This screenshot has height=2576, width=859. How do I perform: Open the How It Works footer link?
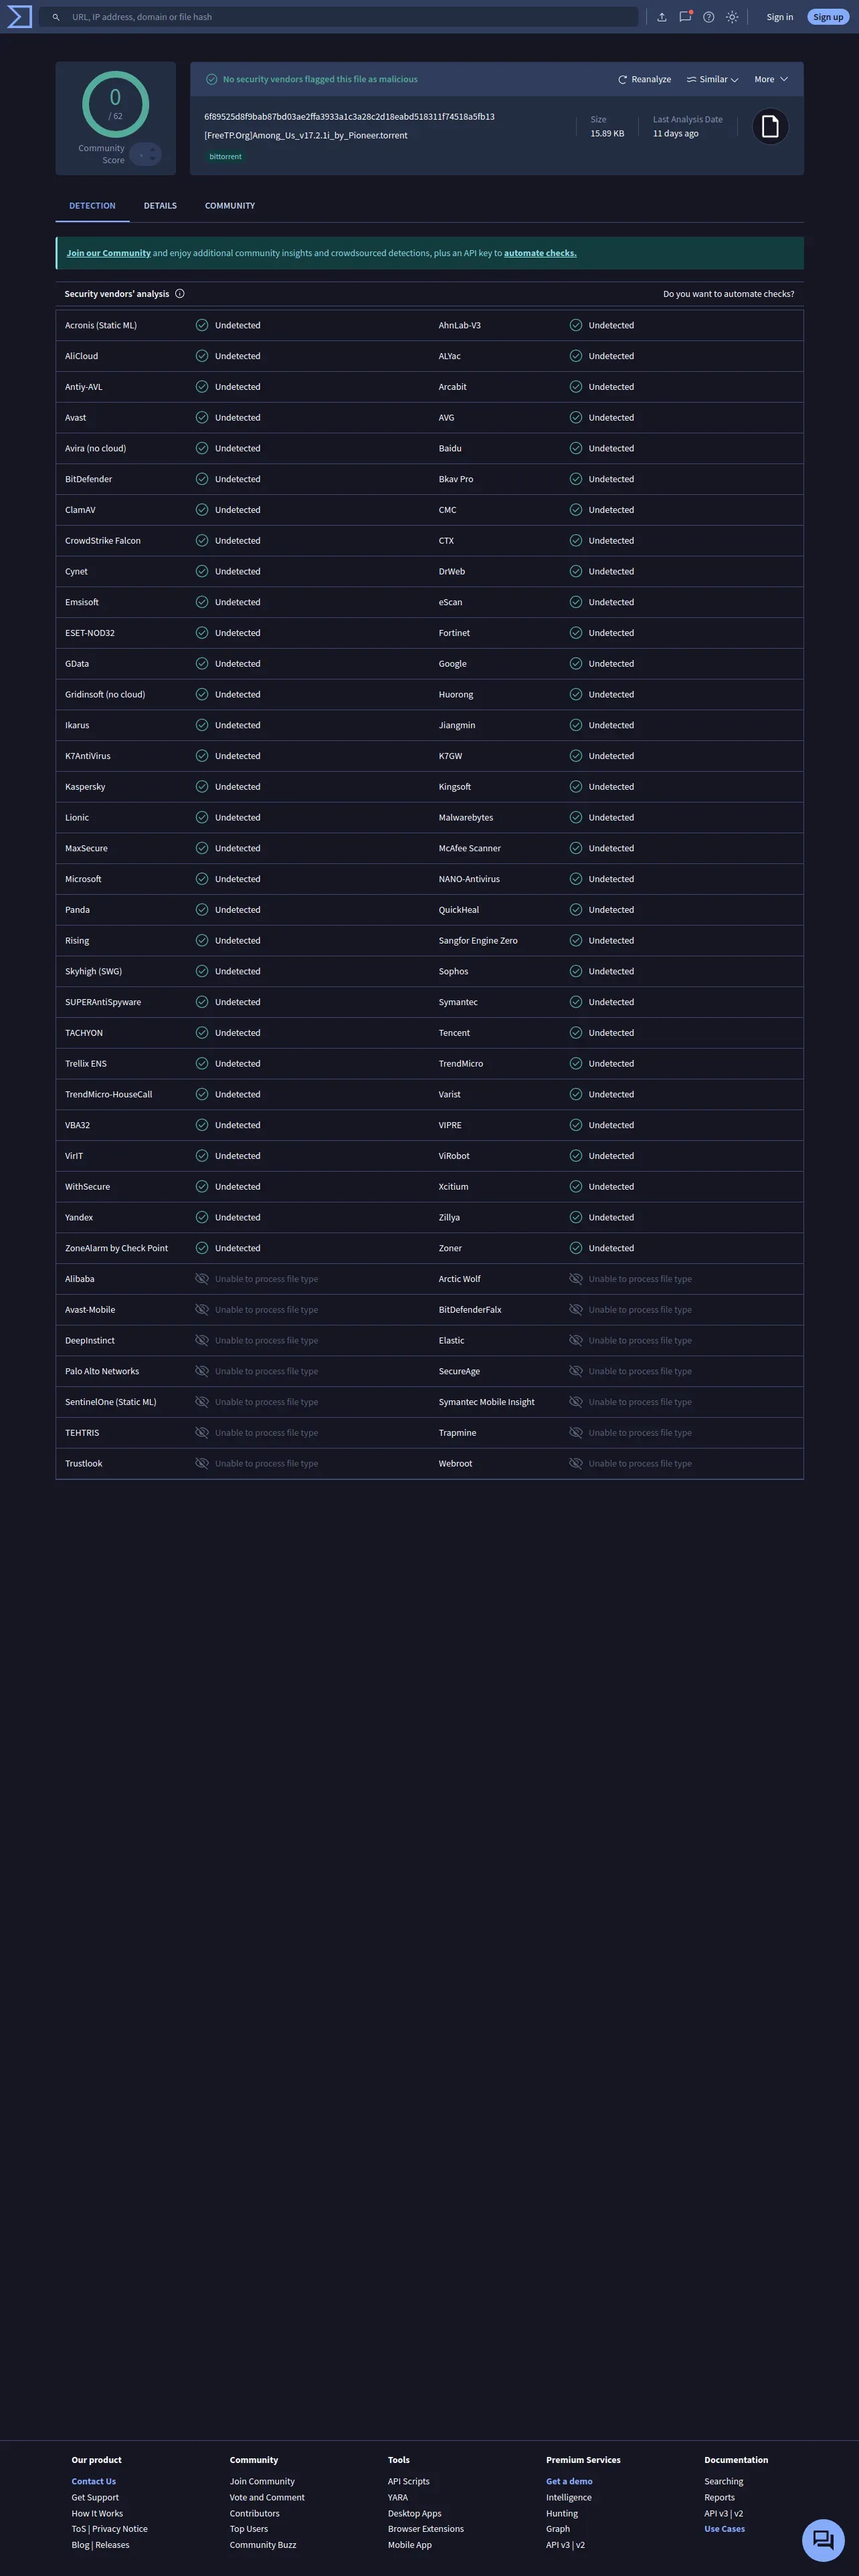pos(97,2513)
